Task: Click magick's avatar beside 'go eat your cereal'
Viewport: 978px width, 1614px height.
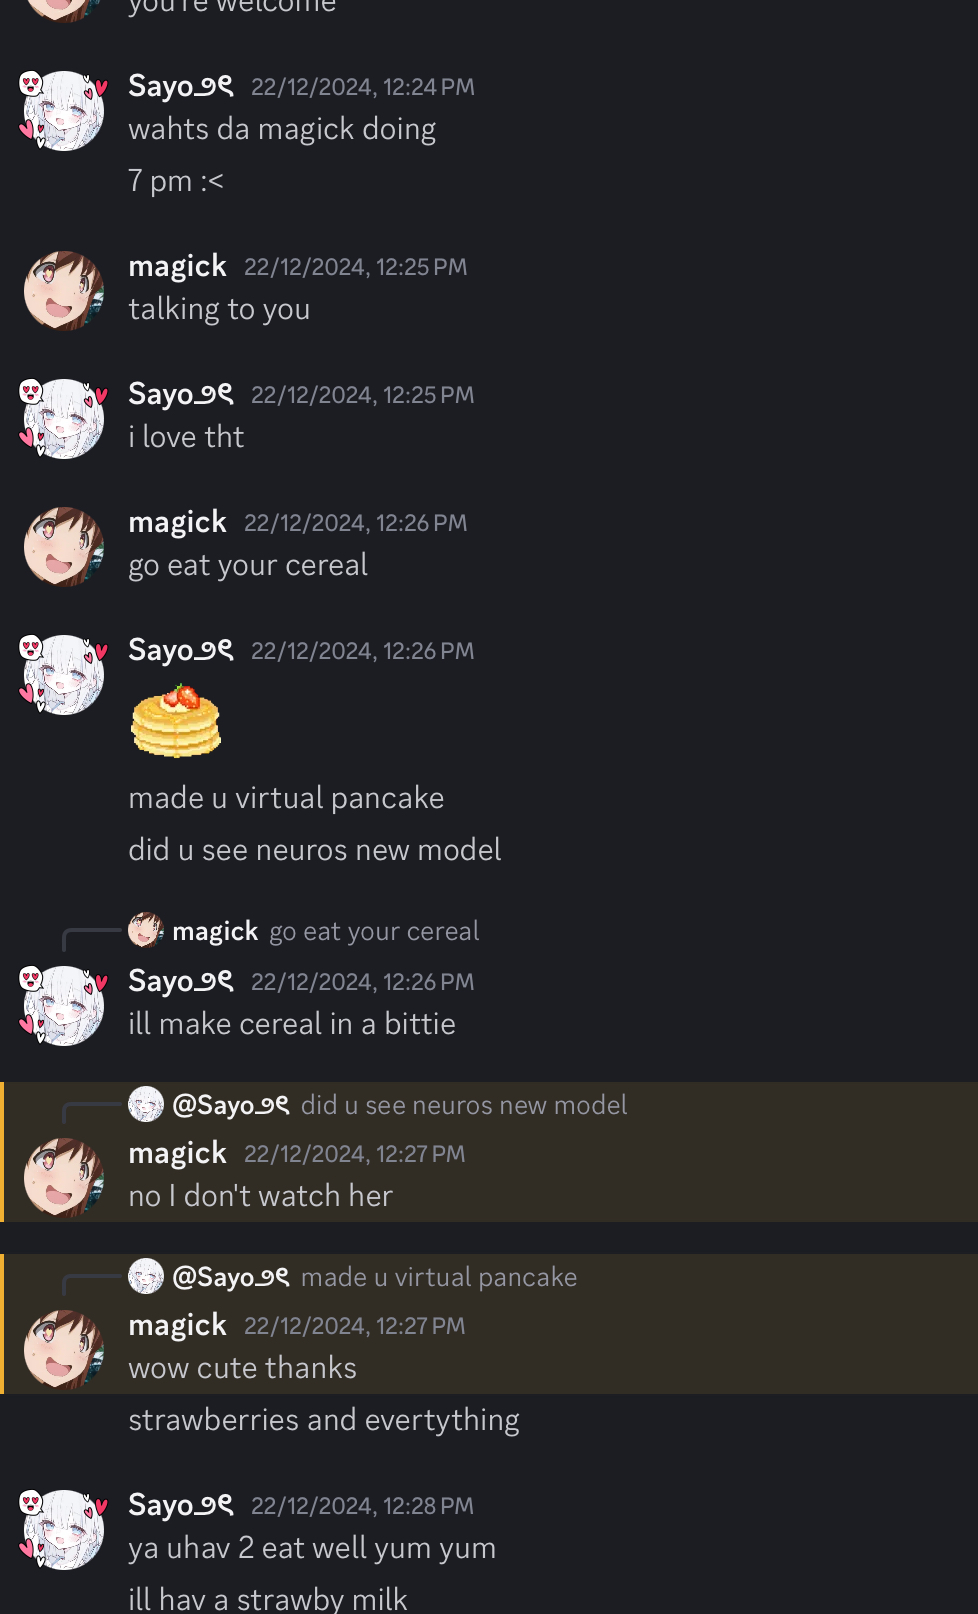Action: [64, 546]
